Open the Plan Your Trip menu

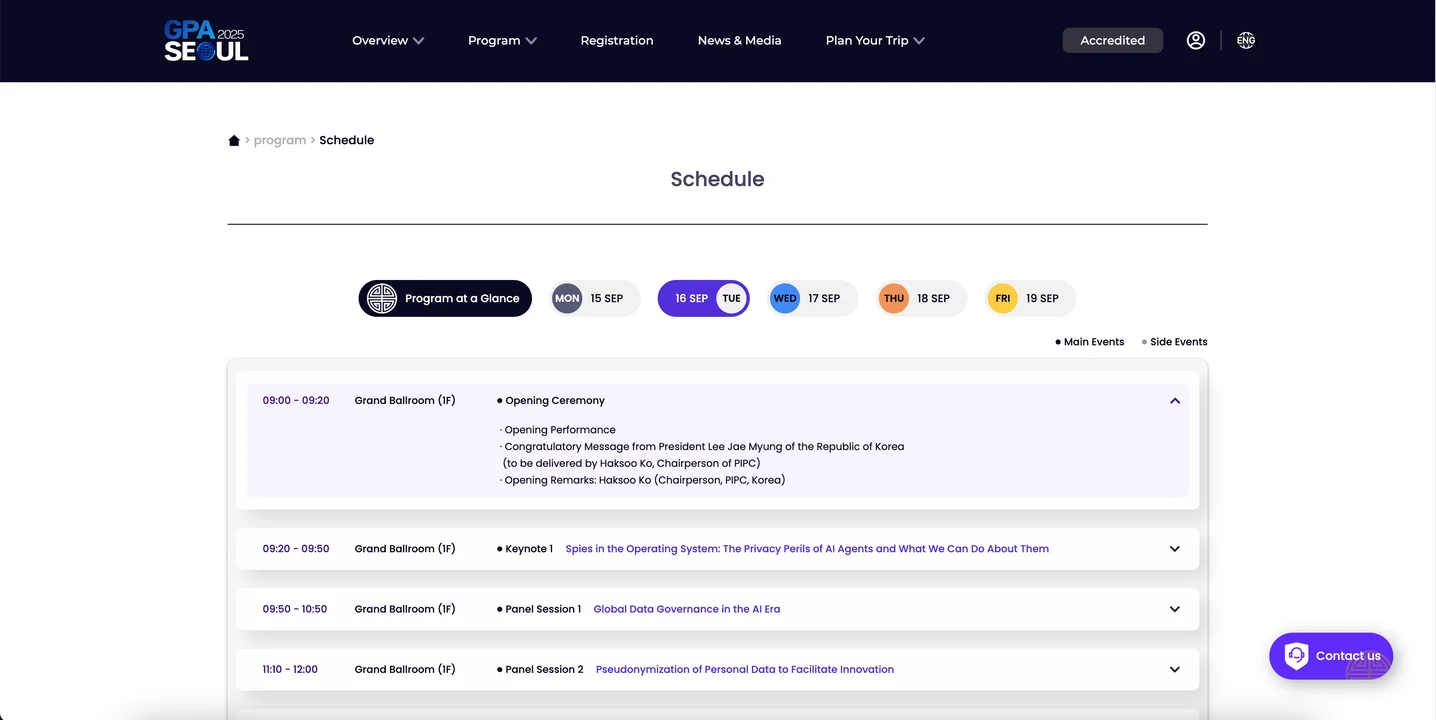pos(874,41)
